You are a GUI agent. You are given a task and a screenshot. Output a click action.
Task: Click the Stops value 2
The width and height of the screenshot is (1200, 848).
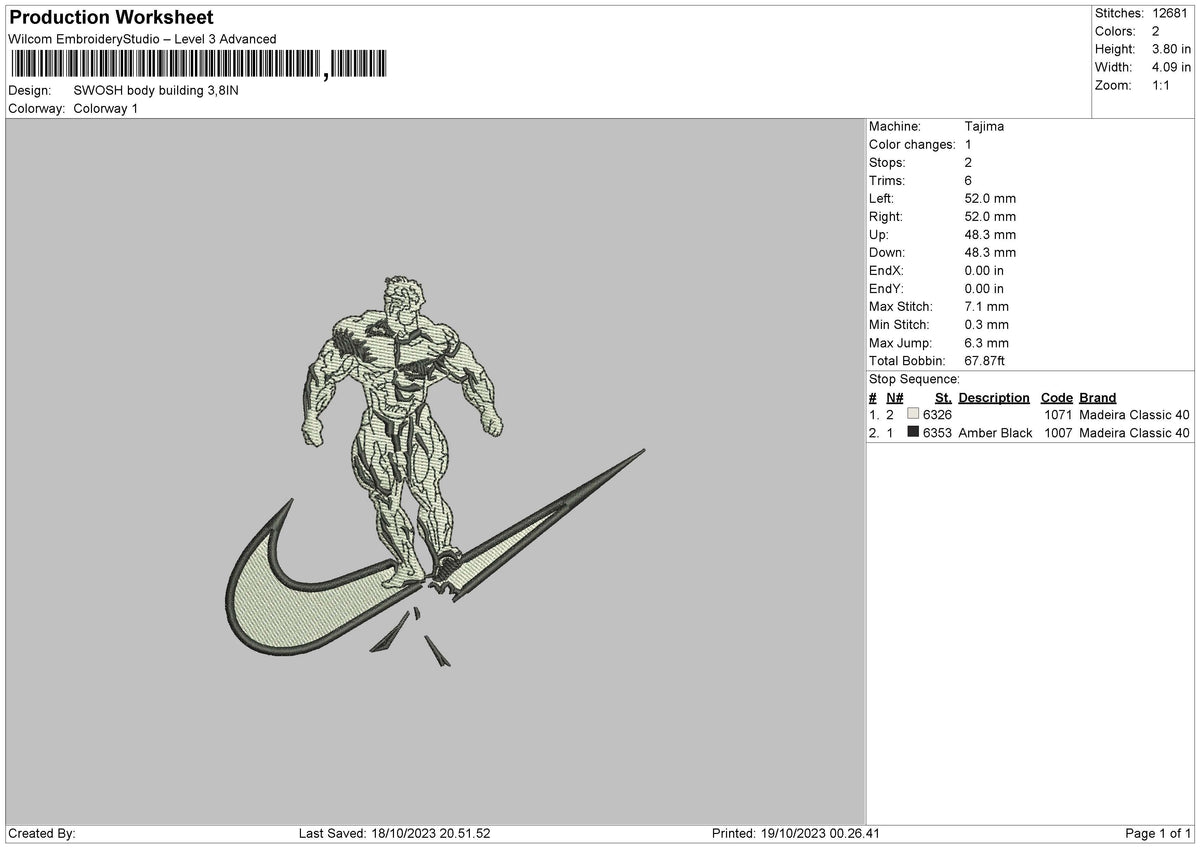(x=968, y=163)
